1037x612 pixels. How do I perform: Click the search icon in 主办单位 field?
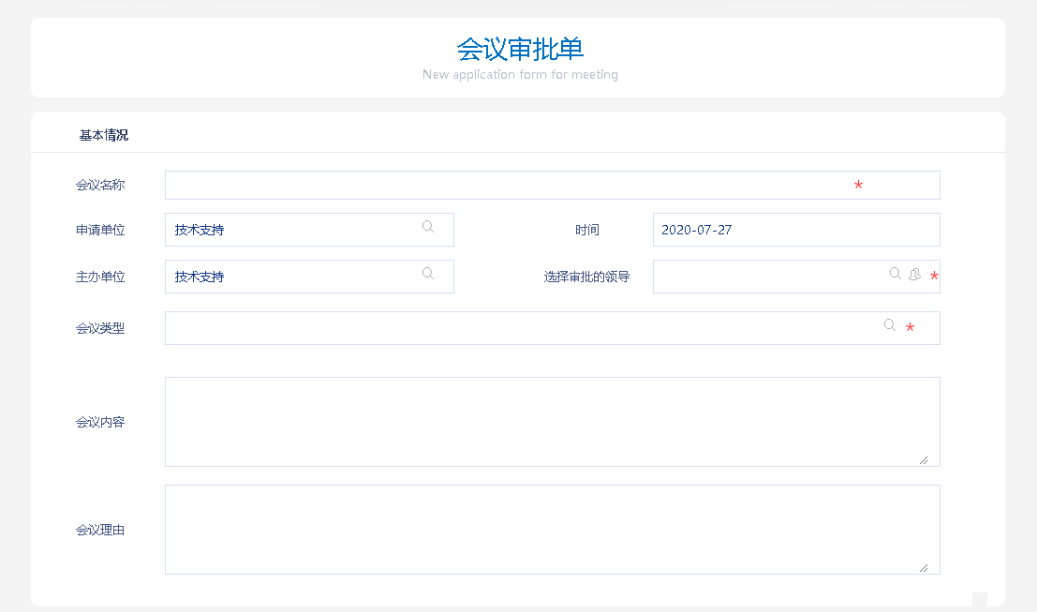[x=428, y=273]
